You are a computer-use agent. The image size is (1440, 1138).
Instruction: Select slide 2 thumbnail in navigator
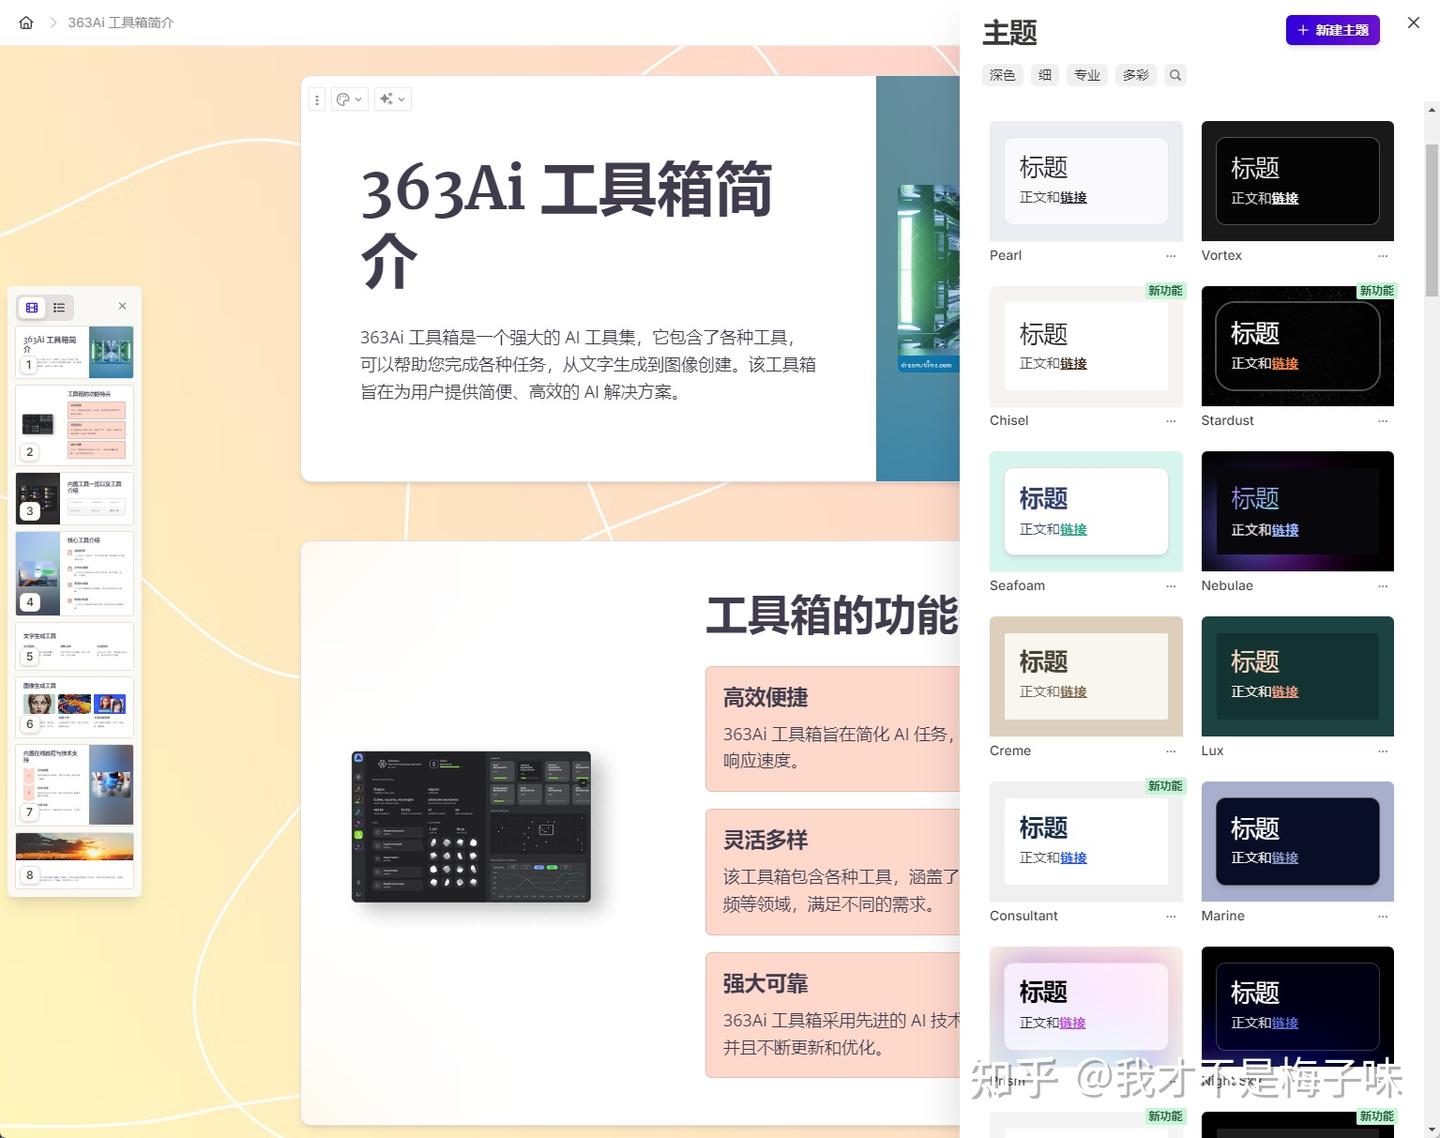click(74, 425)
